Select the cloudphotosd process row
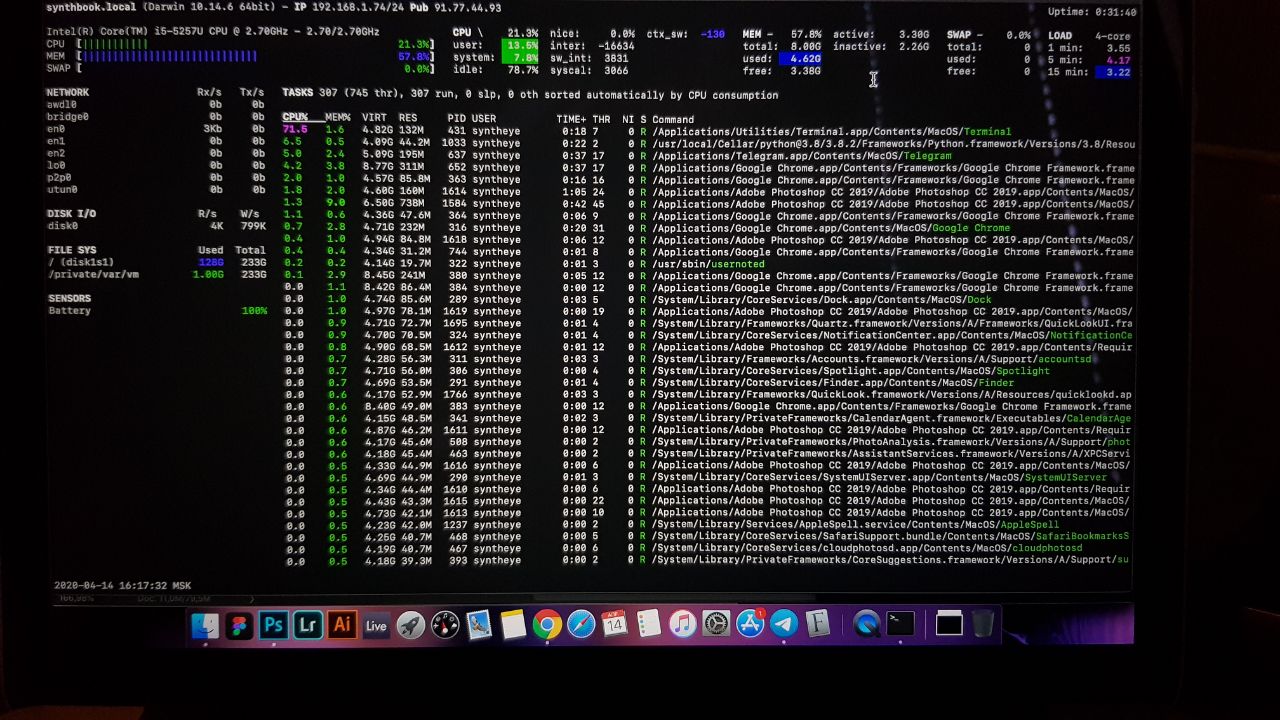The height and width of the screenshot is (720, 1280). click(708, 548)
